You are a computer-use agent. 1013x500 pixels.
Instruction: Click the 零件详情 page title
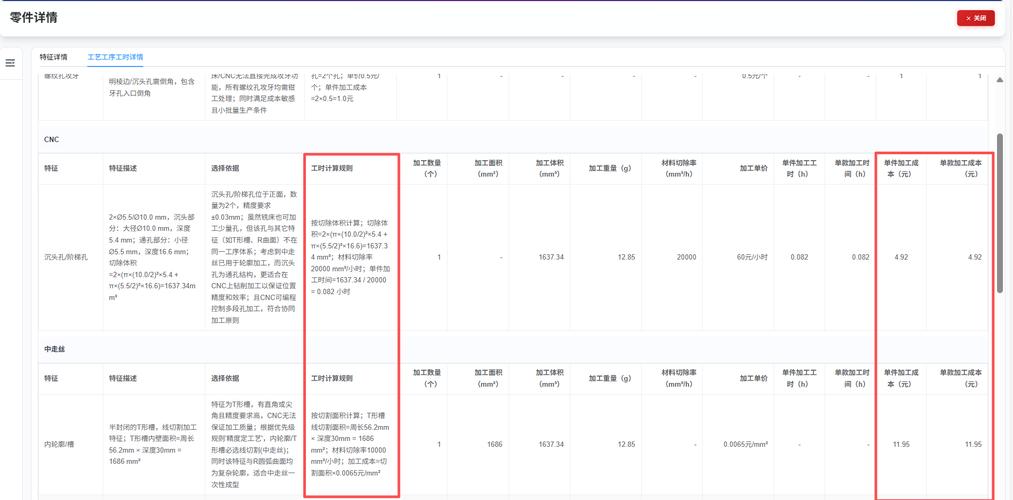coord(34,17)
